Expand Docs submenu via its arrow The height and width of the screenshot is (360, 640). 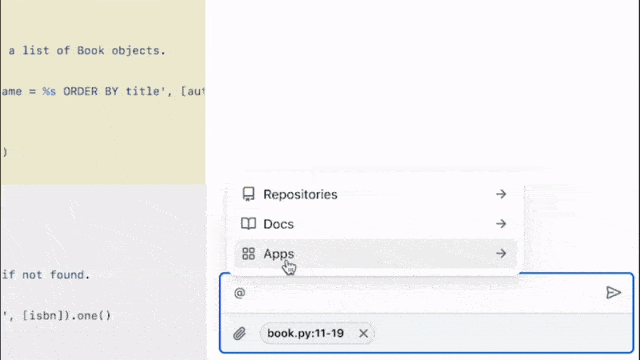point(501,224)
